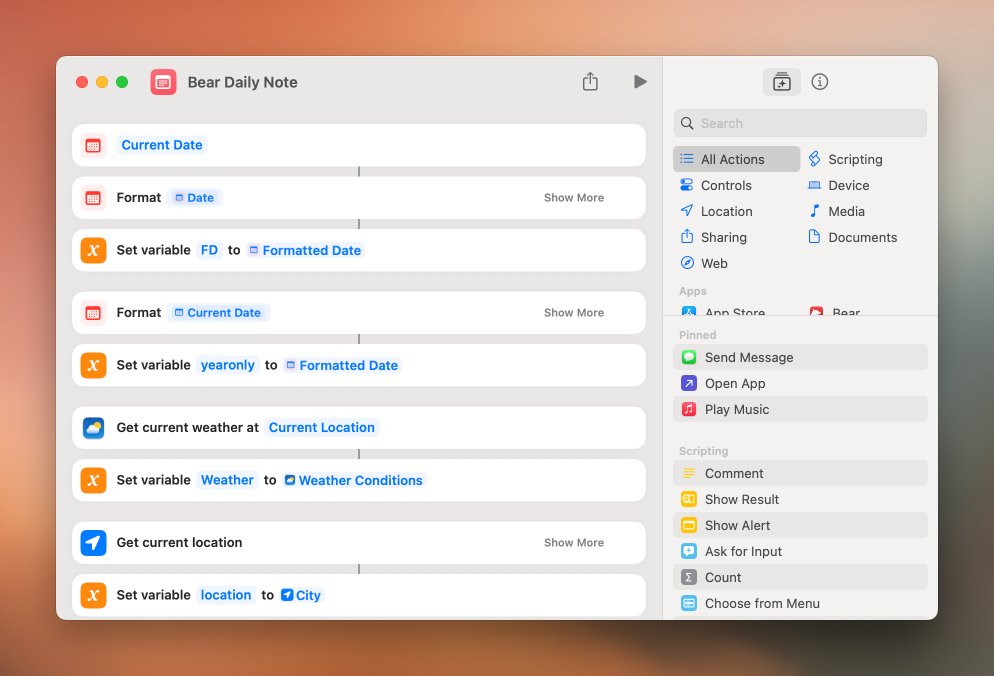
Task: Click the orange variable icon of Weather action
Action: point(93,480)
